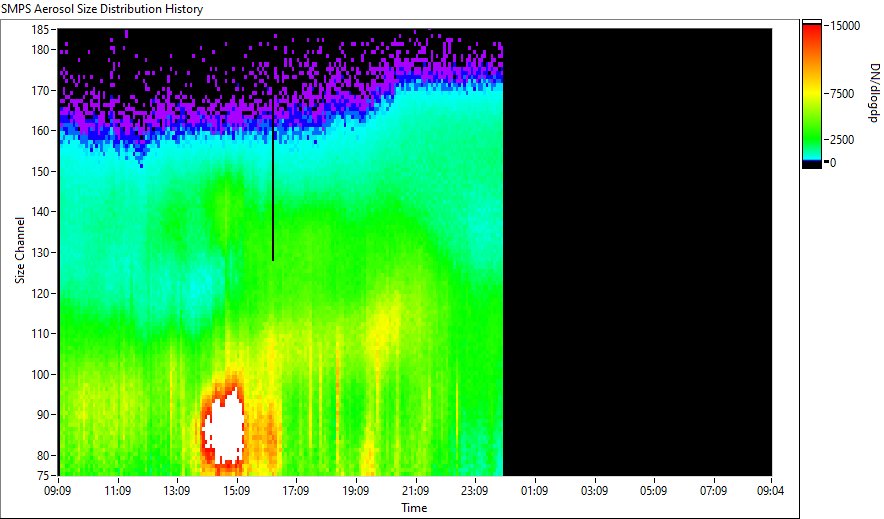This screenshot has height=519, width=884.
Task: Click the 170 size channel axis label
Action: coord(41,90)
